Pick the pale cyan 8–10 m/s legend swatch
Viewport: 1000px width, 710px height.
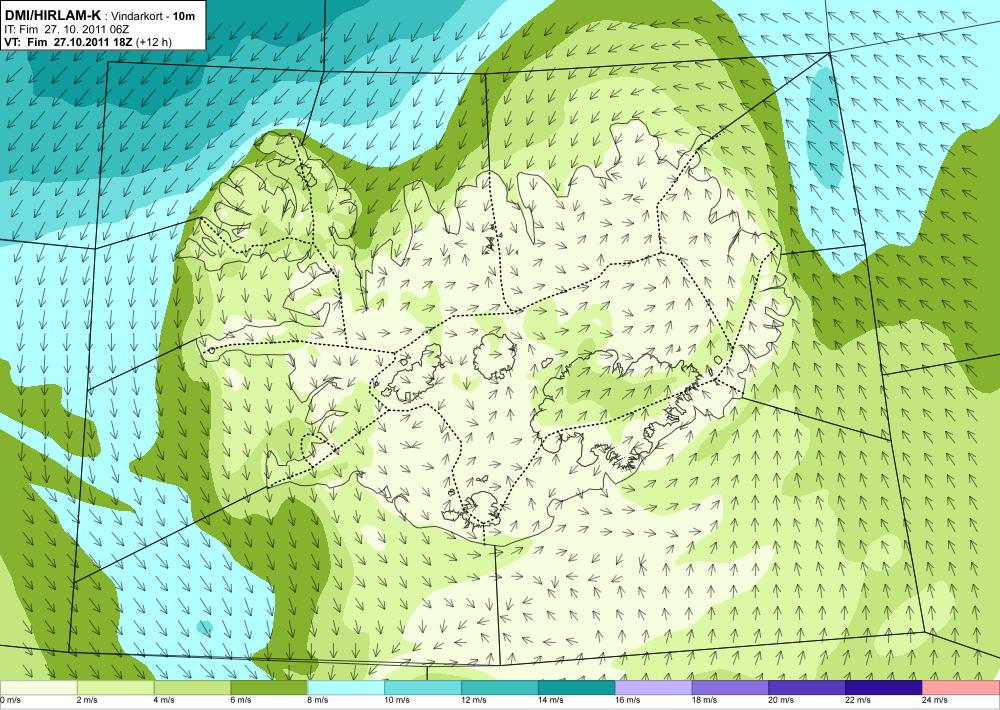pos(346,688)
